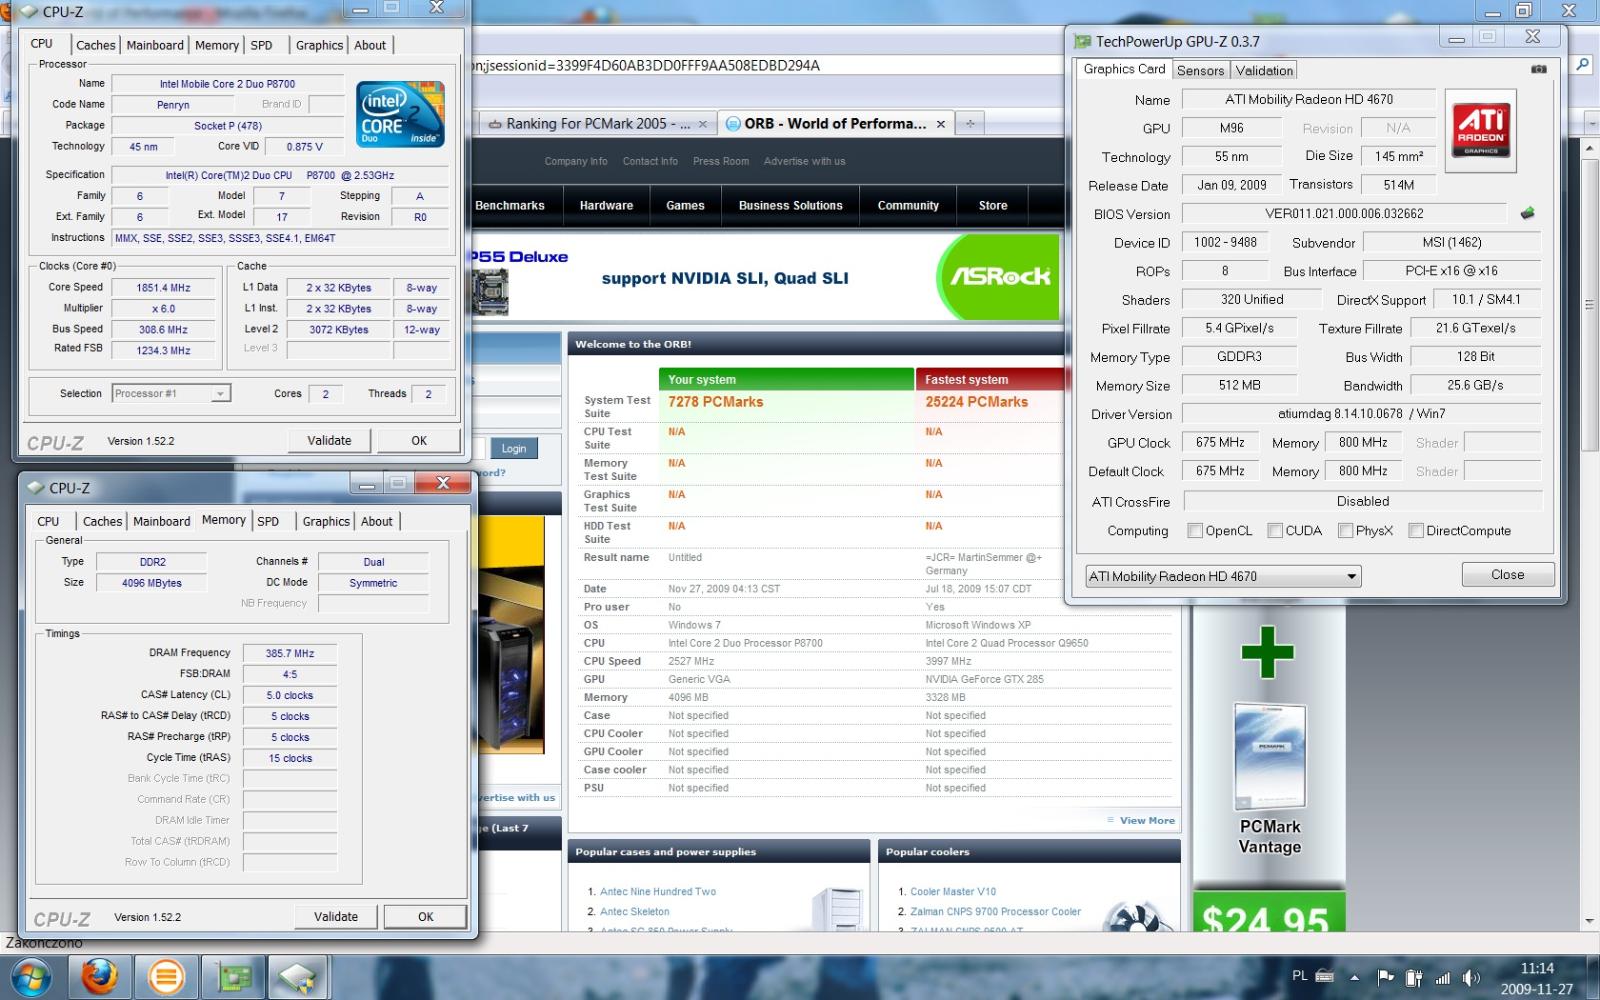The height and width of the screenshot is (1000, 1600).
Task: Click the Action Center flag tray icon
Action: click(x=1385, y=977)
